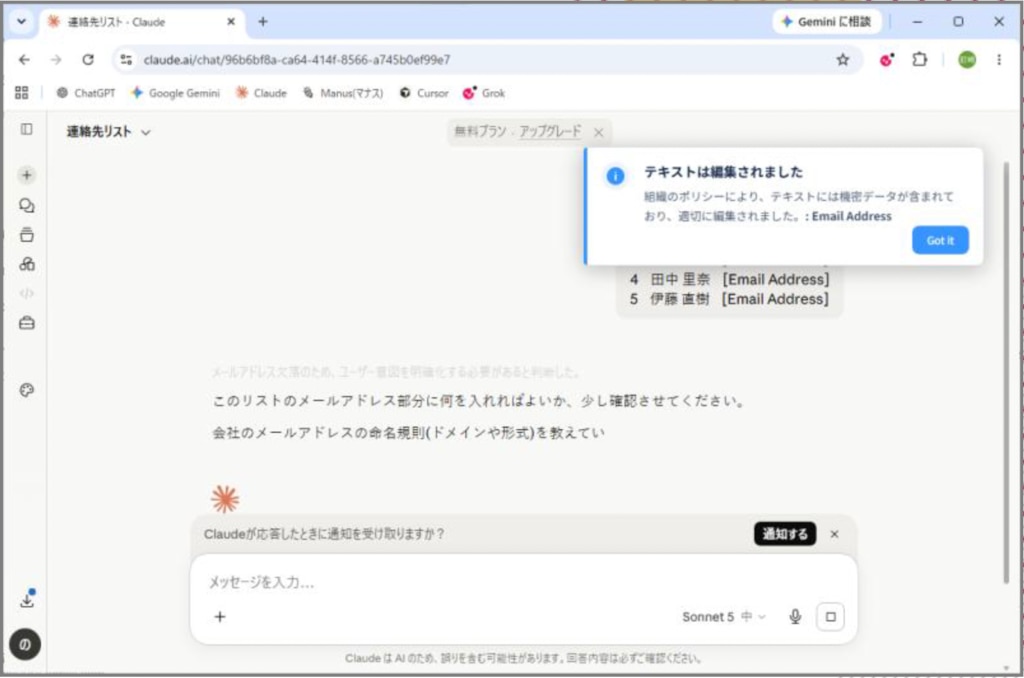The height and width of the screenshot is (678, 1024).
Task: Open the tab search dropdown arrow
Action: (x=22, y=22)
